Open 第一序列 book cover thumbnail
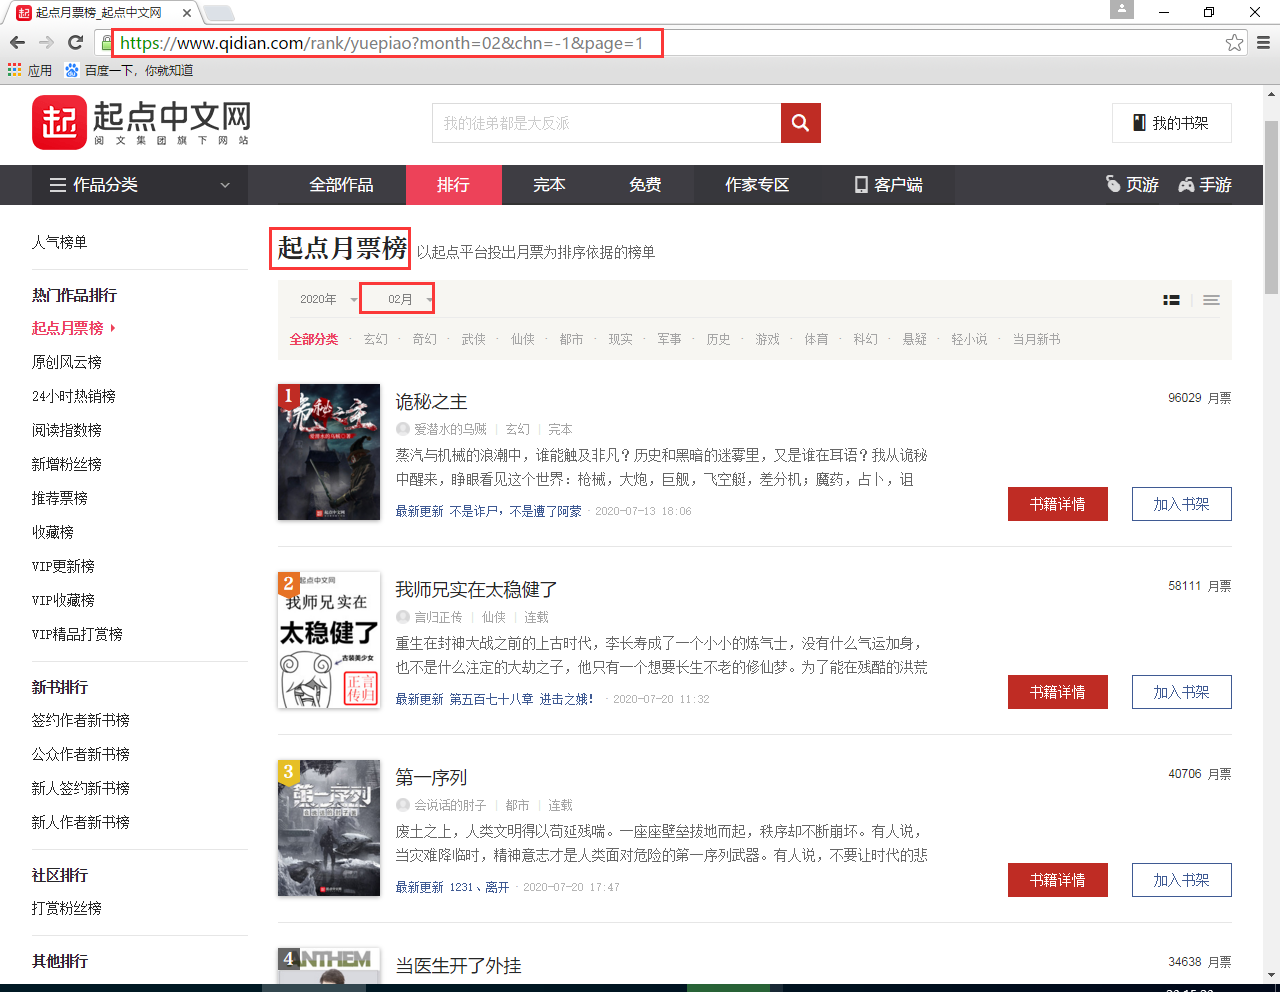The width and height of the screenshot is (1280, 992). [329, 828]
